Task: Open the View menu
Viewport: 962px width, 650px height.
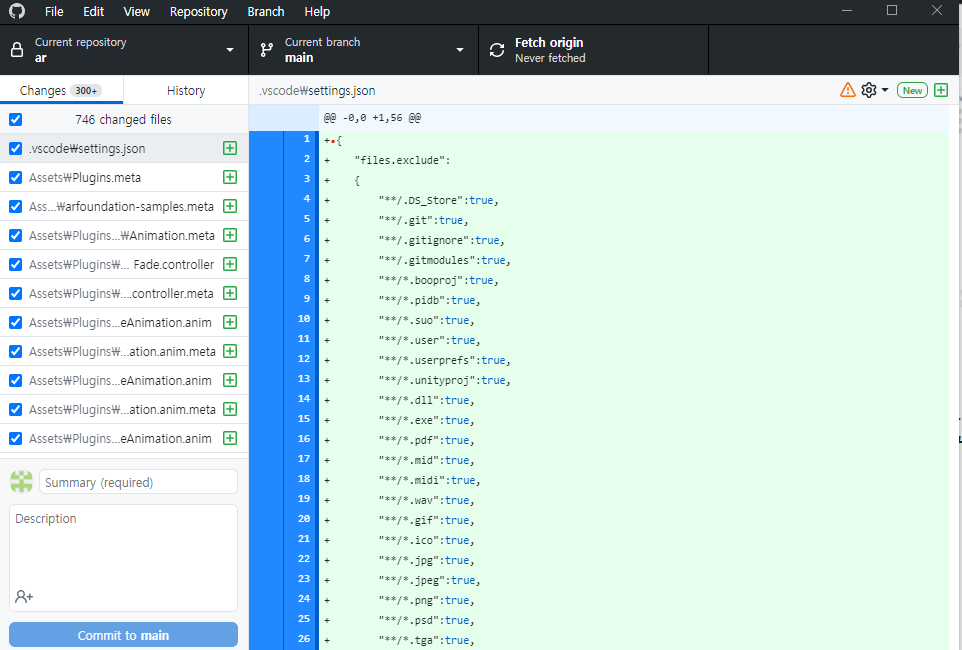Action: (136, 12)
